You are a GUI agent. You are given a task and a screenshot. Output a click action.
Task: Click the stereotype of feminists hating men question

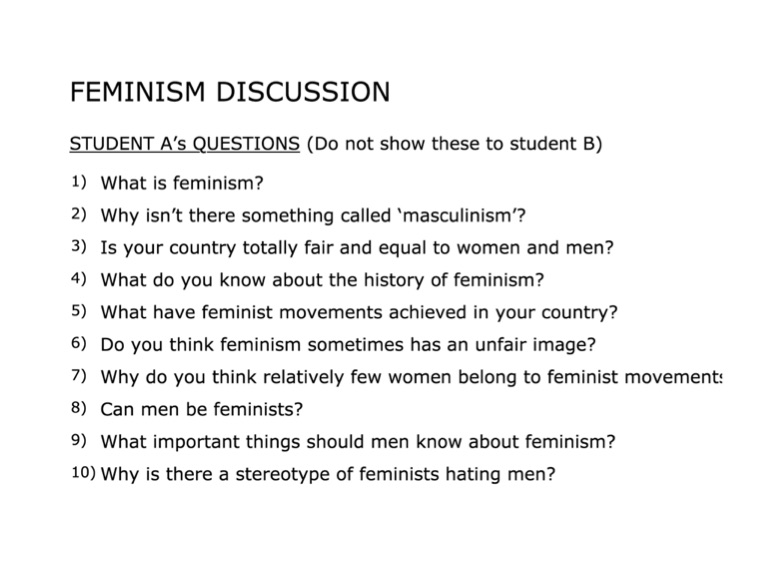coord(328,473)
